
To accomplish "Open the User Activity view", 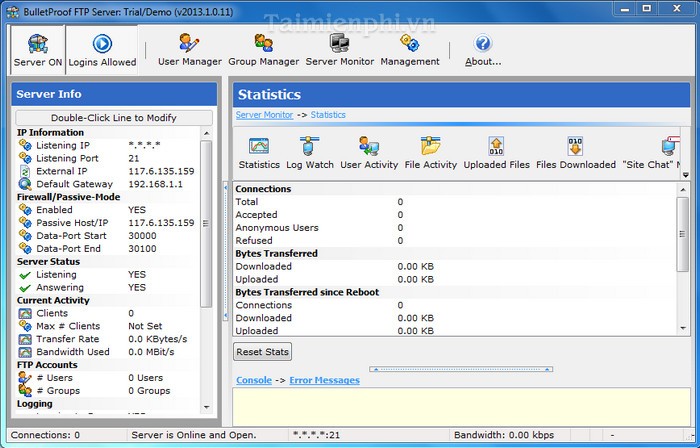I will [x=369, y=153].
